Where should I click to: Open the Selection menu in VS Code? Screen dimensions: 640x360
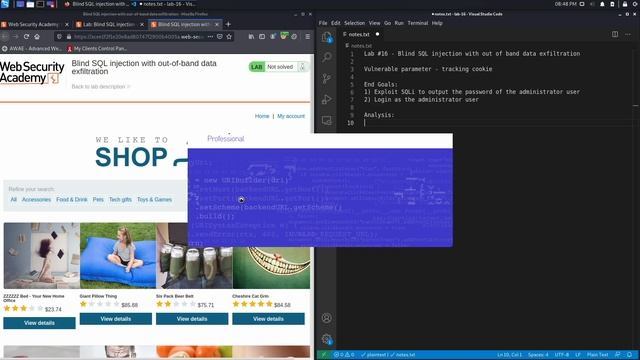(354, 23)
